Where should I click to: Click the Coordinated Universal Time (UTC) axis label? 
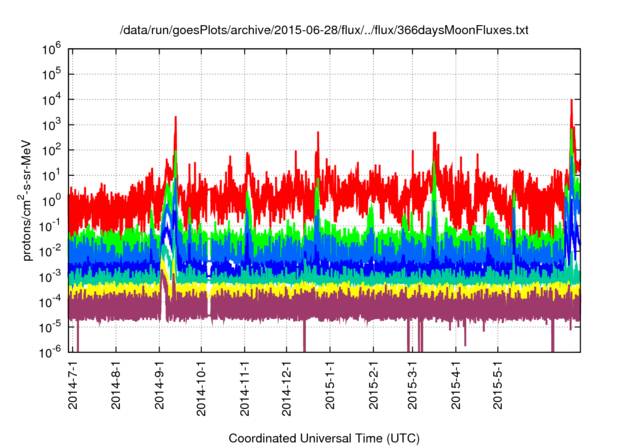click(322, 438)
